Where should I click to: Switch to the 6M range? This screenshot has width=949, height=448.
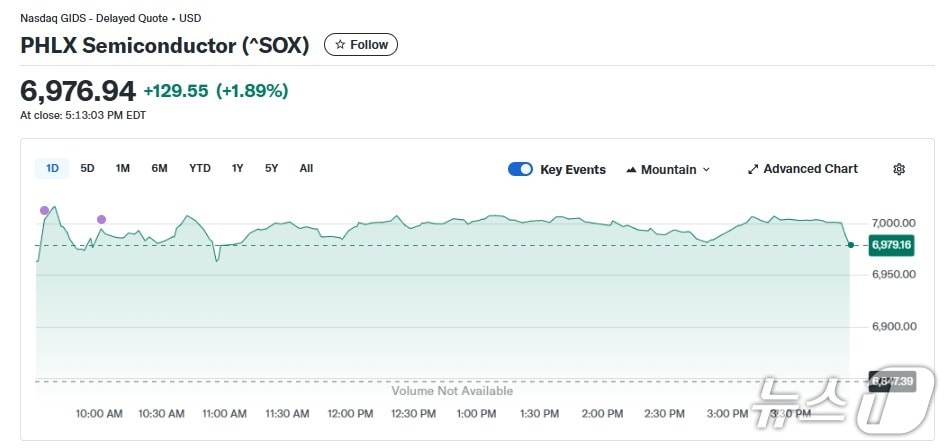[159, 168]
